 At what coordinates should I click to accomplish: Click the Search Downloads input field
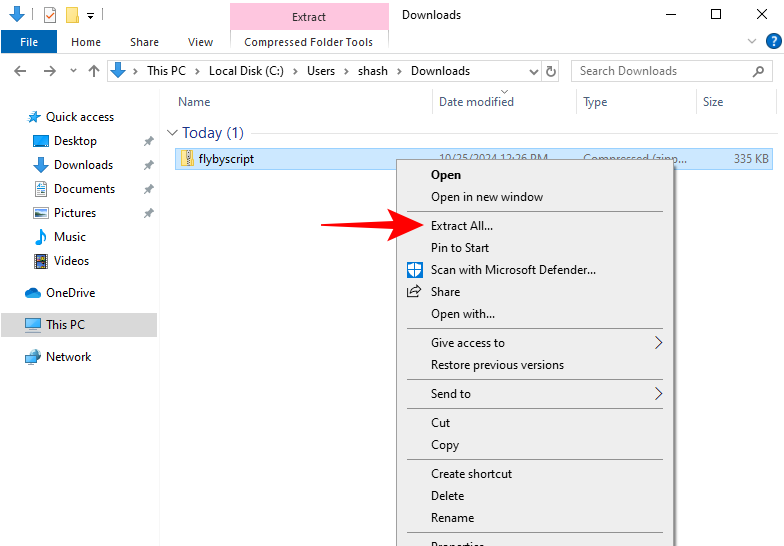[660, 71]
